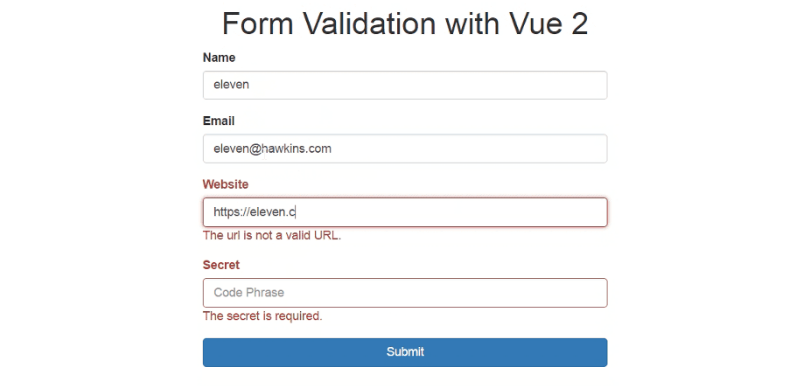810x386 pixels.
Task: Click the word "URL" in the website error
Action: 328,236
